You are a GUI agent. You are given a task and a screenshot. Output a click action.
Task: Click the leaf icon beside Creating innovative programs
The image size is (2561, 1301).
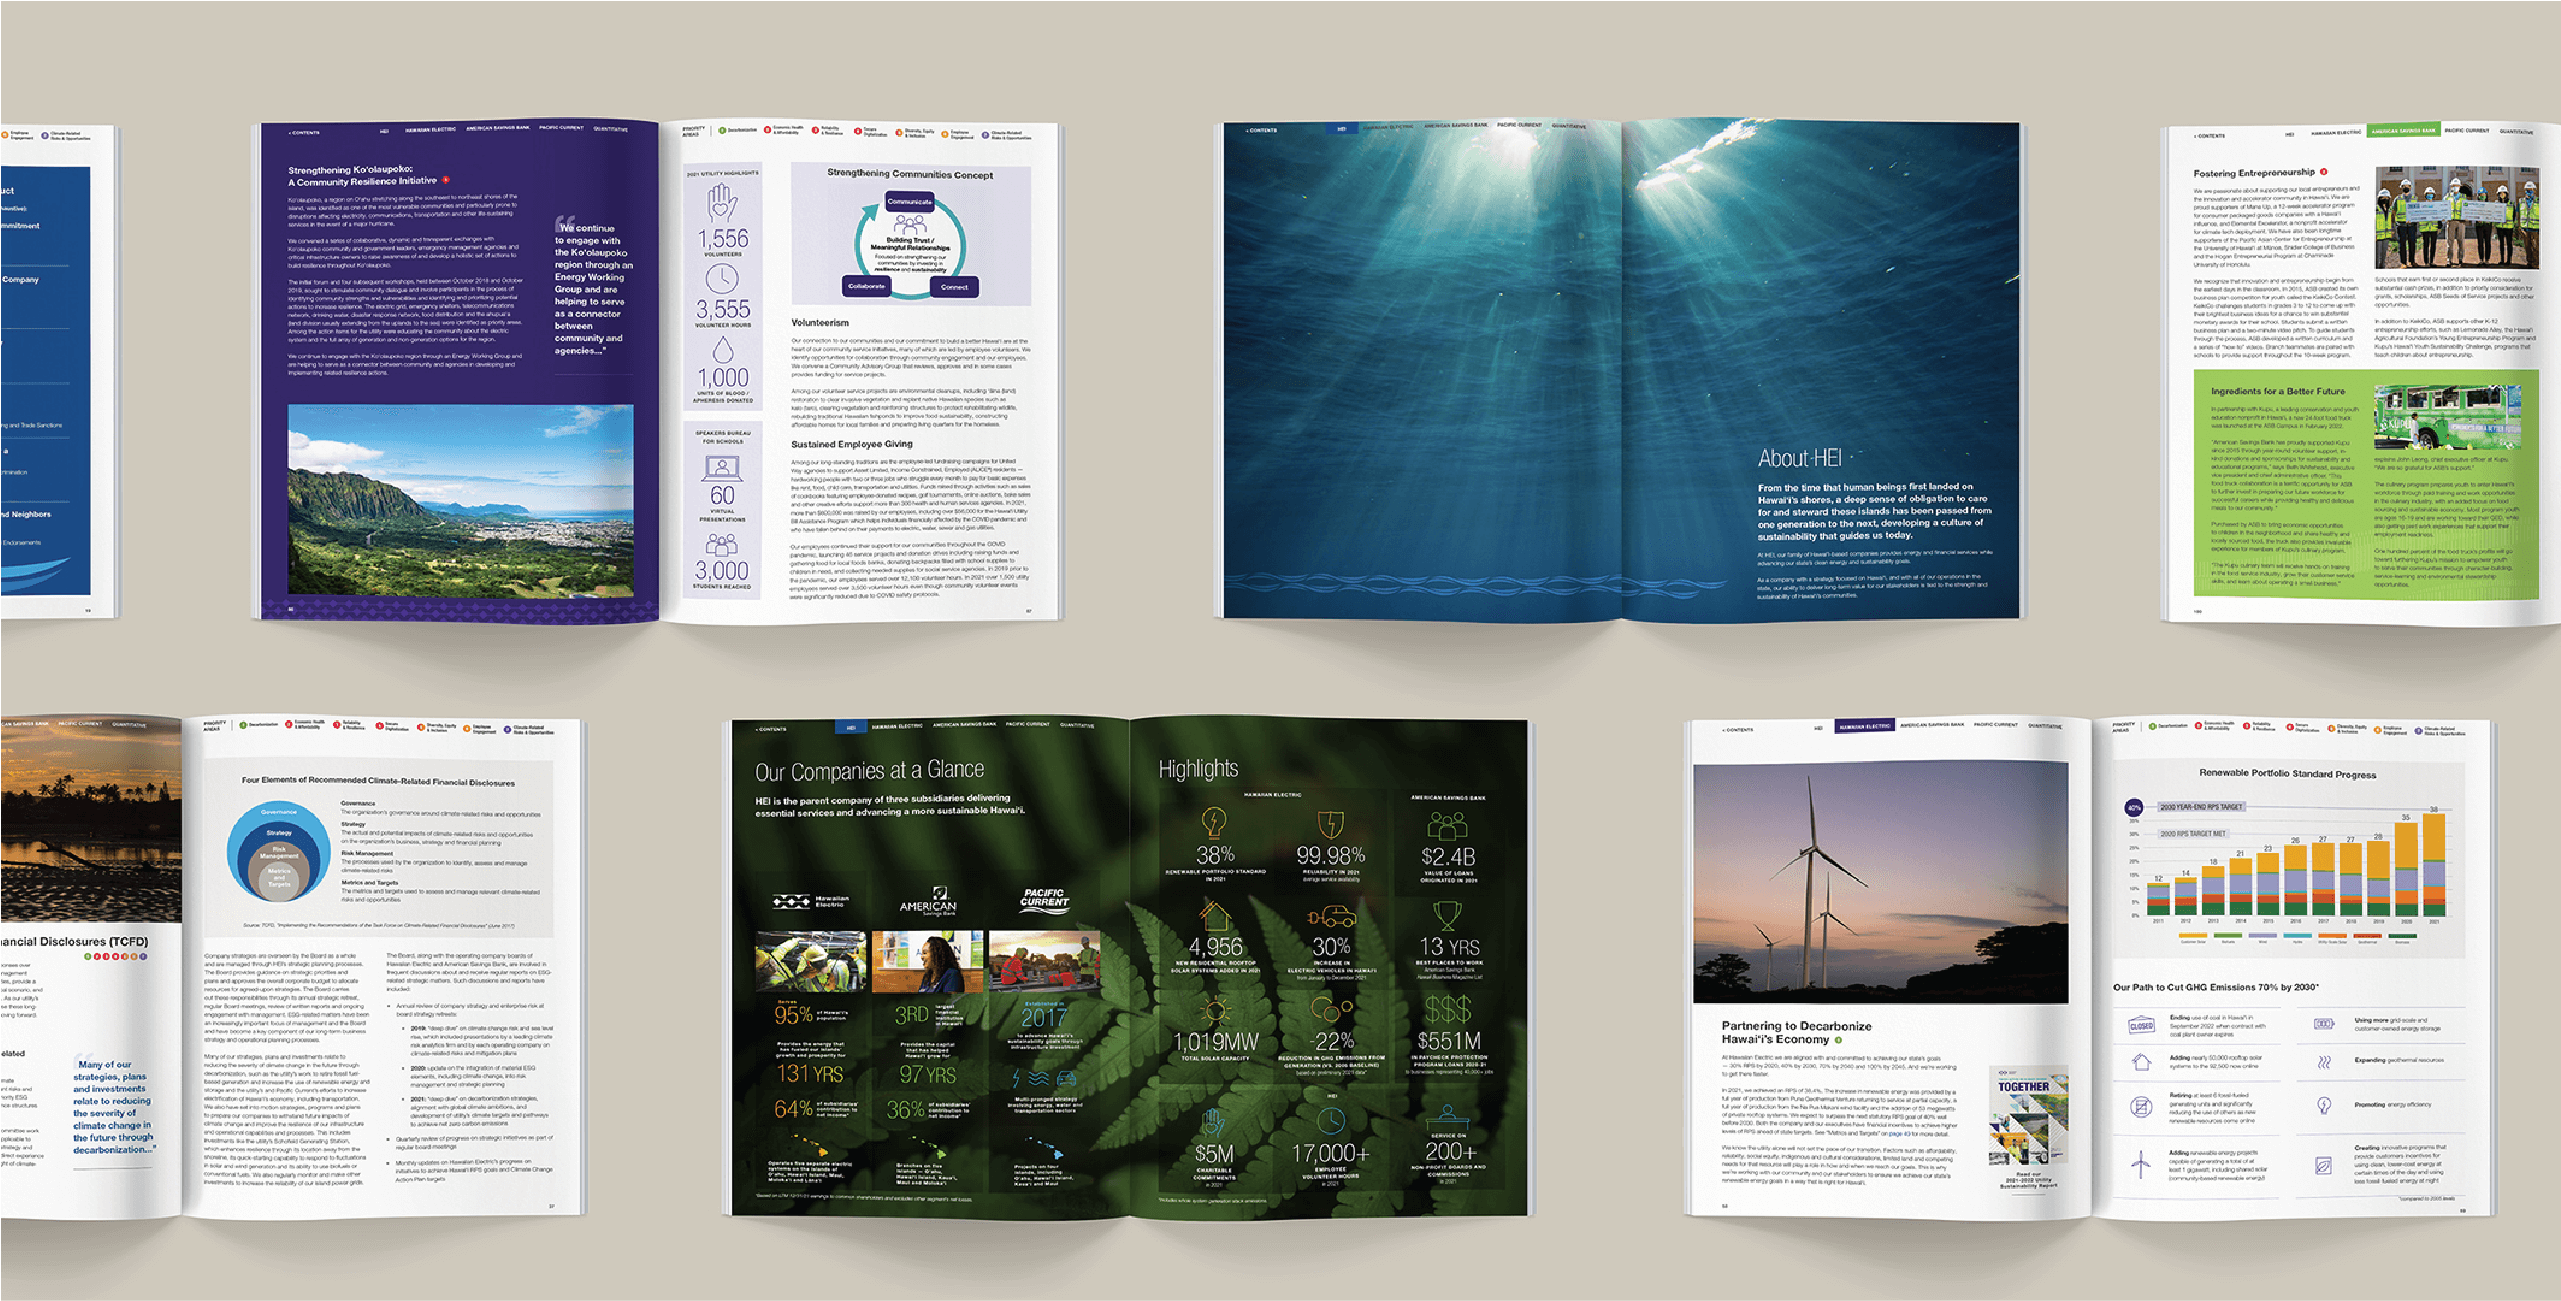[2324, 1166]
